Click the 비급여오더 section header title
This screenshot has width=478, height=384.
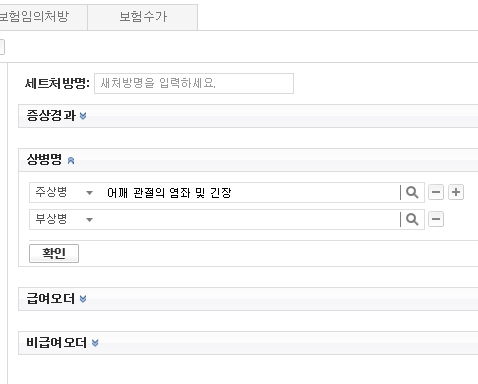click(x=56, y=343)
